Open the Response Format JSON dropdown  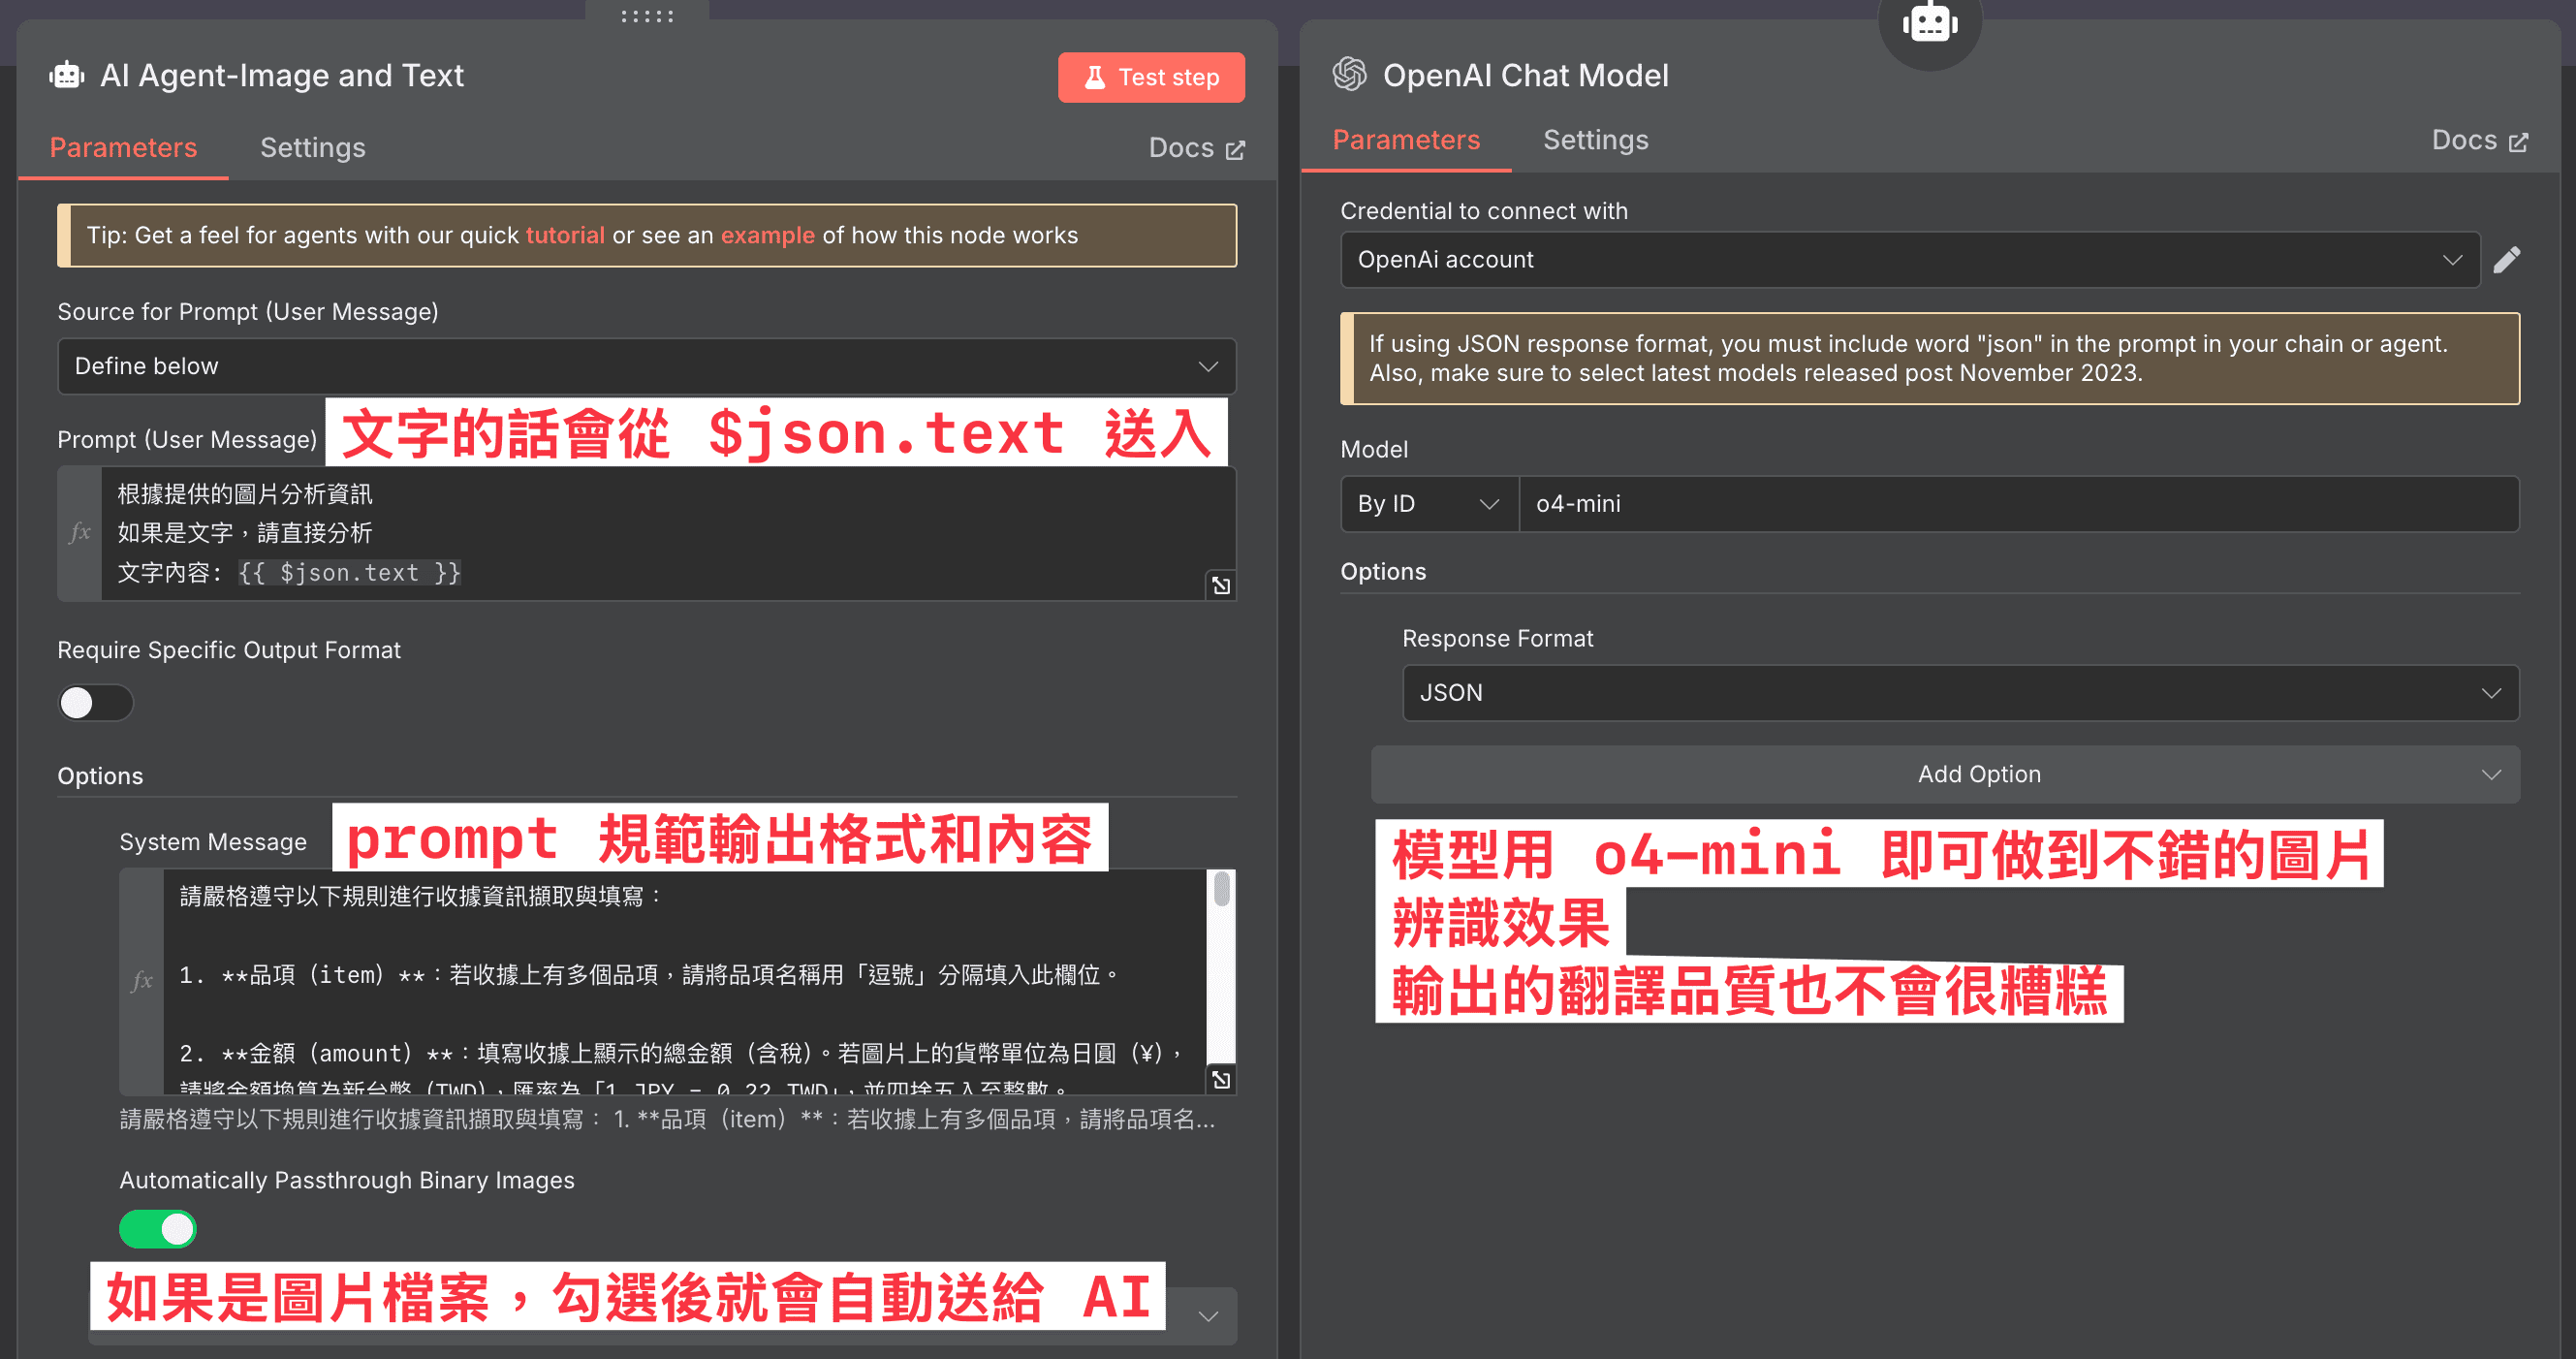pos(1960,693)
